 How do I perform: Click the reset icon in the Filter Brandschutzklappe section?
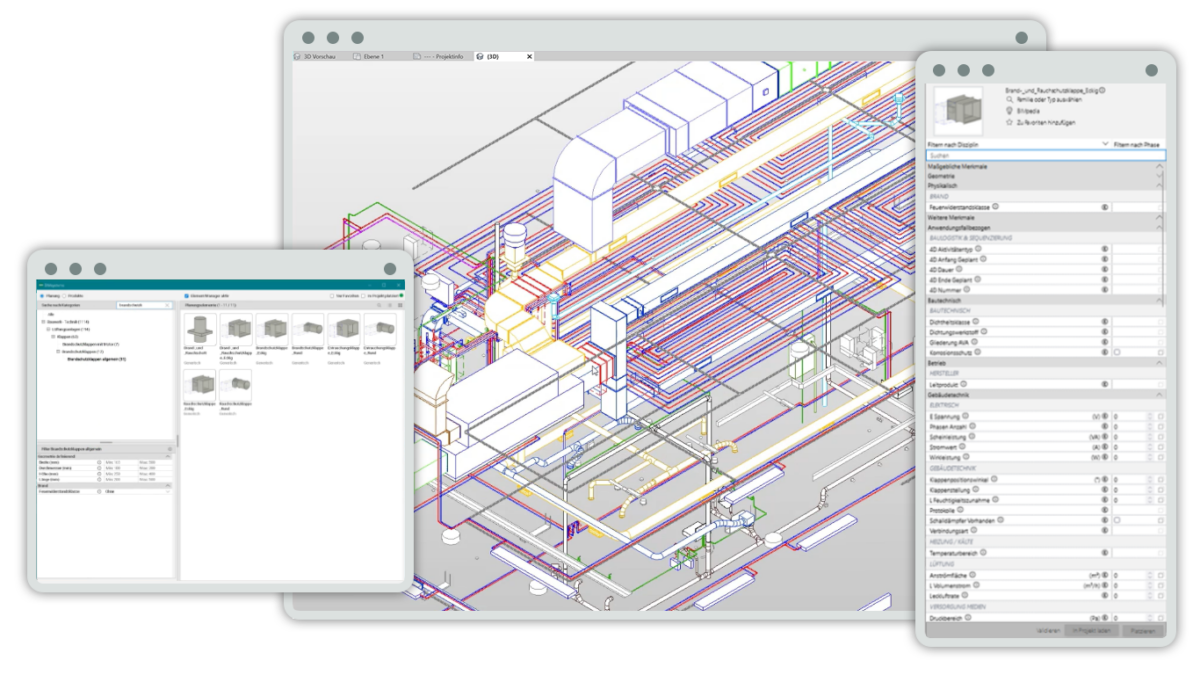[170, 450]
